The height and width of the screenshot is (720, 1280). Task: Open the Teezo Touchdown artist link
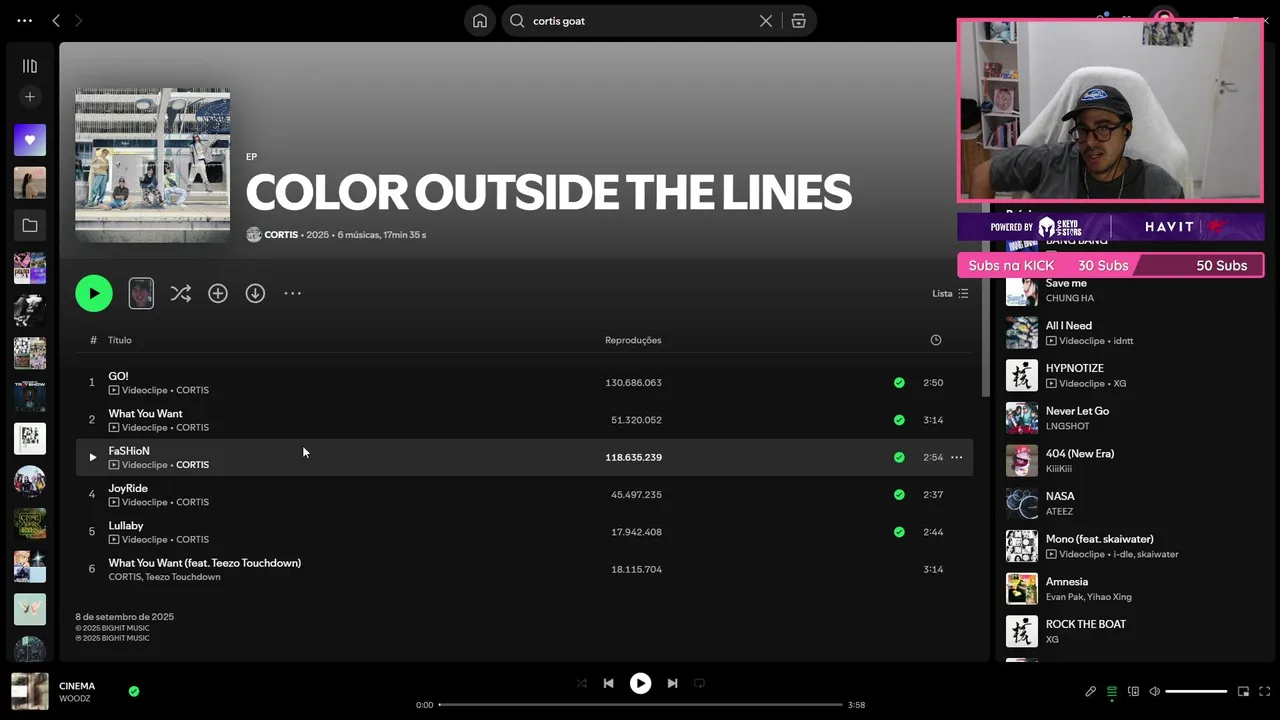(x=183, y=577)
